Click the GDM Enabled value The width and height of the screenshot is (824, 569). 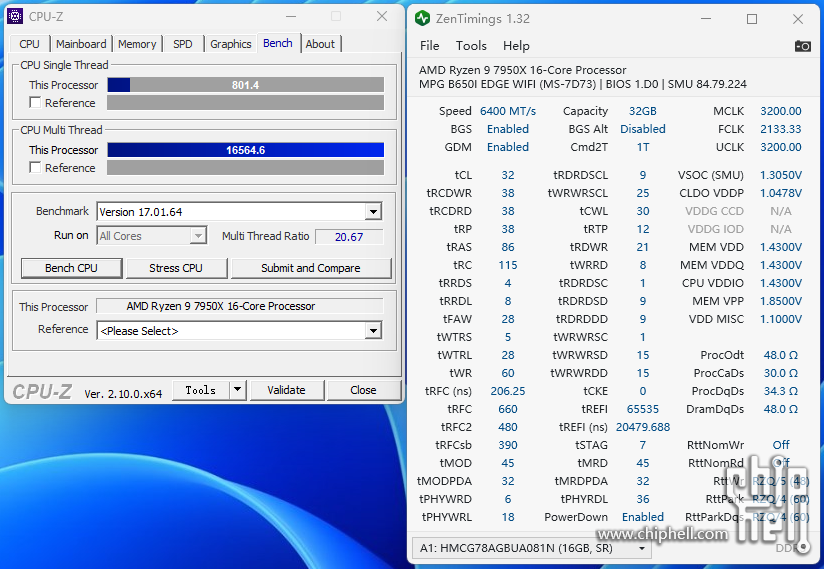[x=508, y=147]
